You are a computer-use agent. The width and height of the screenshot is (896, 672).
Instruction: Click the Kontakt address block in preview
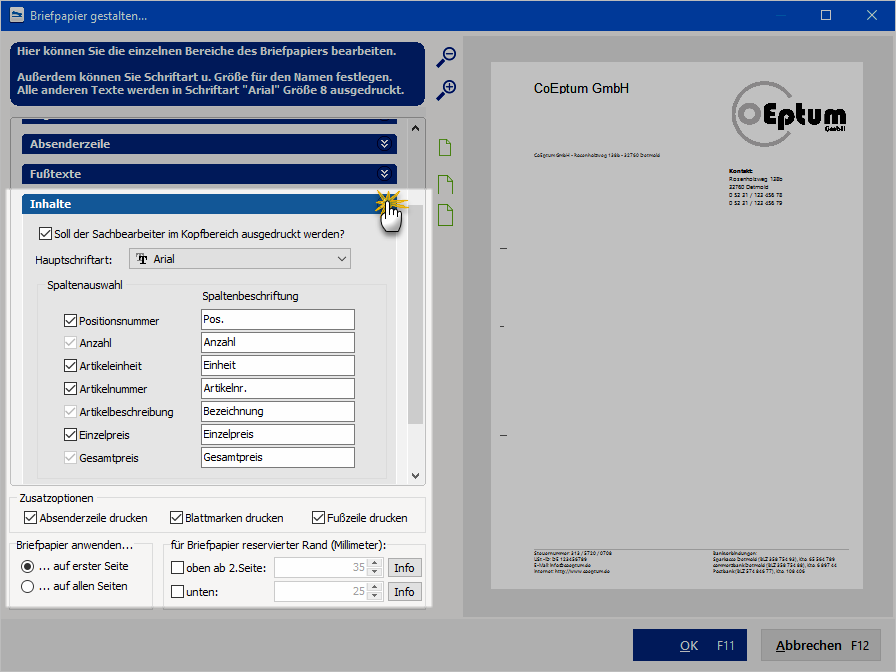pos(755,187)
